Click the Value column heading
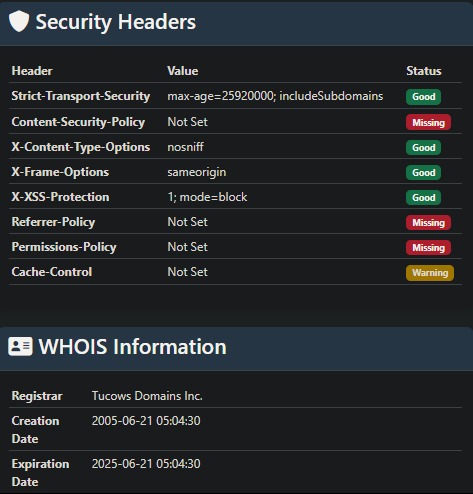Viewport: 473px width, 494px height. (x=183, y=71)
